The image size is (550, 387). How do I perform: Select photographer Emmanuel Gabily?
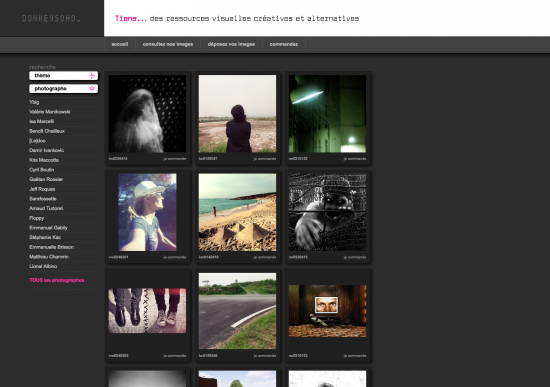click(48, 228)
